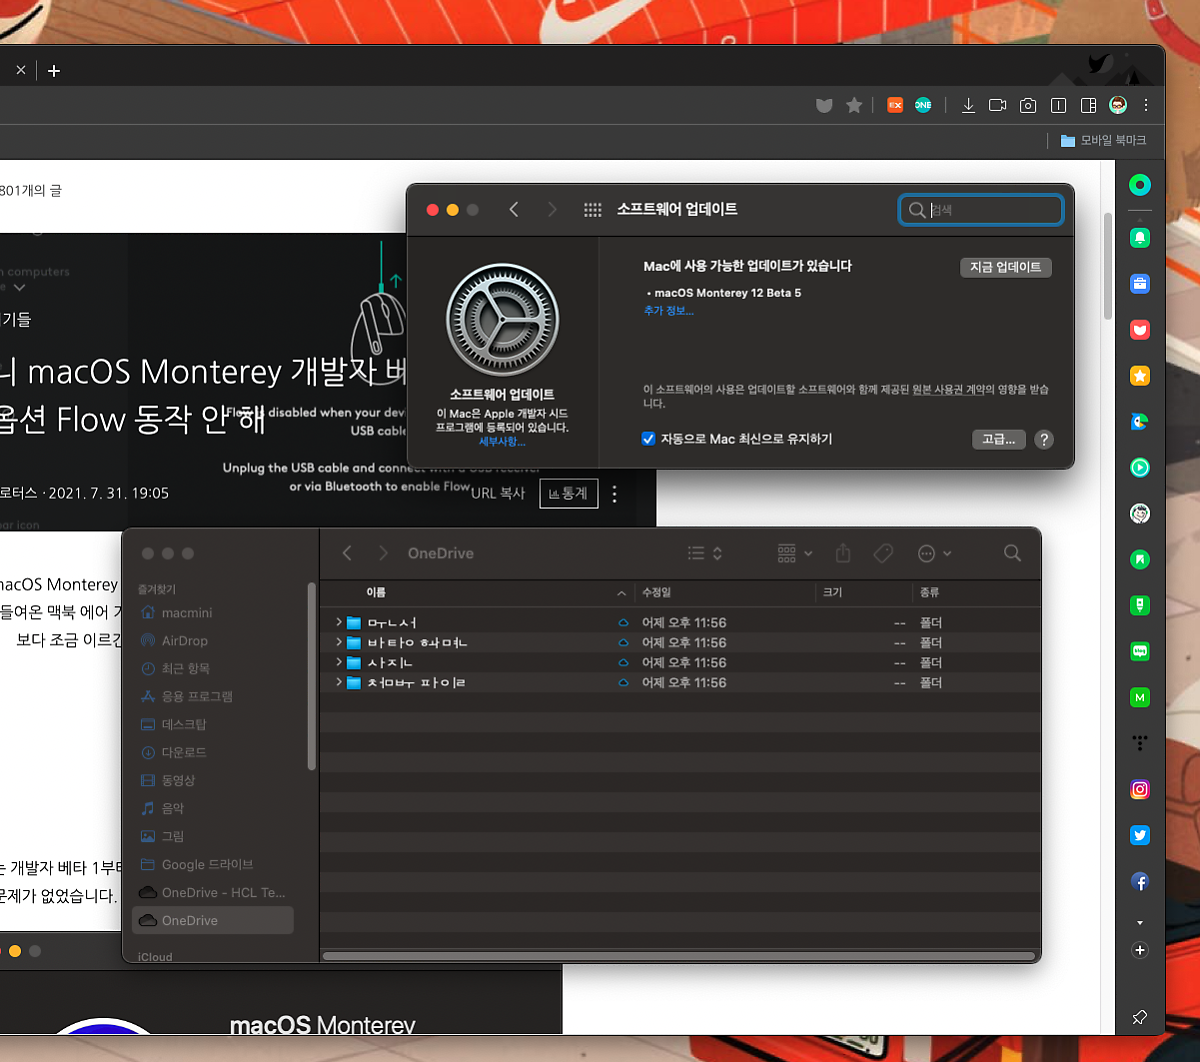Open the Twitter sidebar icon
1200x1062 pixels.
tap(1140, 835)
